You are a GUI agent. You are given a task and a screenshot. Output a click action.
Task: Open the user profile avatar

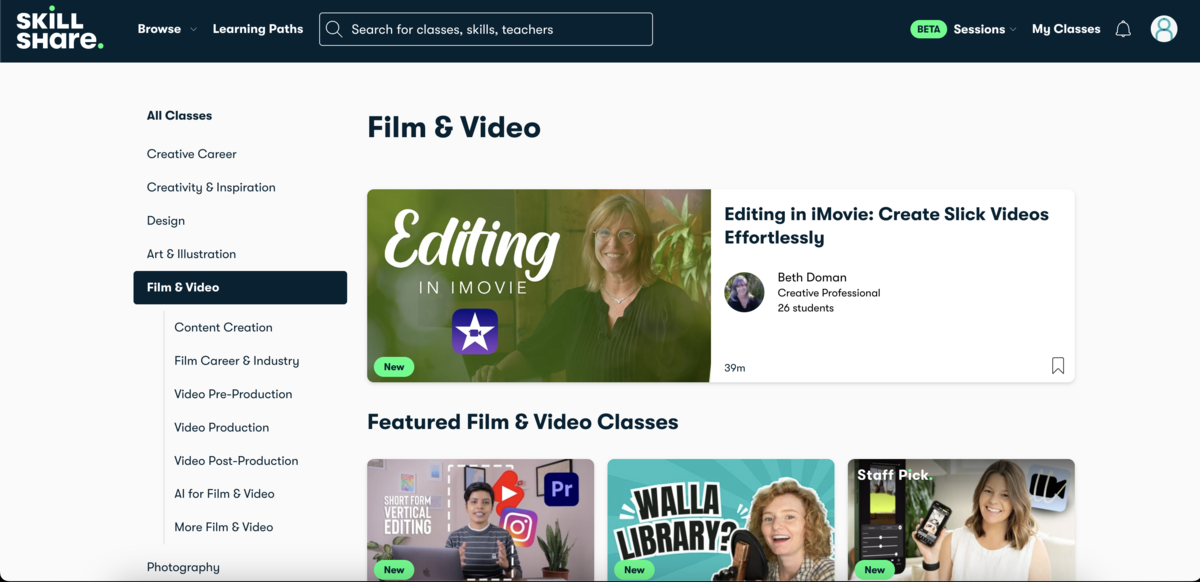coord(1164,29)
